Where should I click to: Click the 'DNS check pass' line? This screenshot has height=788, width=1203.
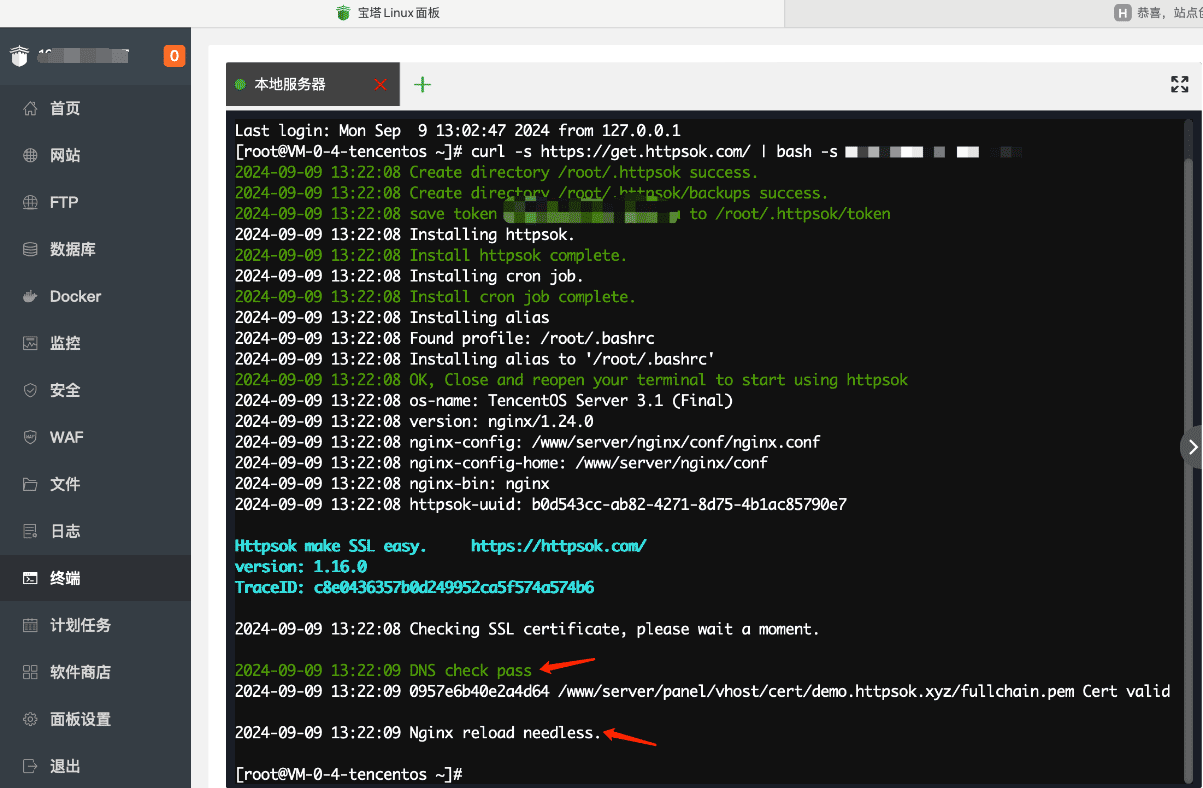(383, 671)
